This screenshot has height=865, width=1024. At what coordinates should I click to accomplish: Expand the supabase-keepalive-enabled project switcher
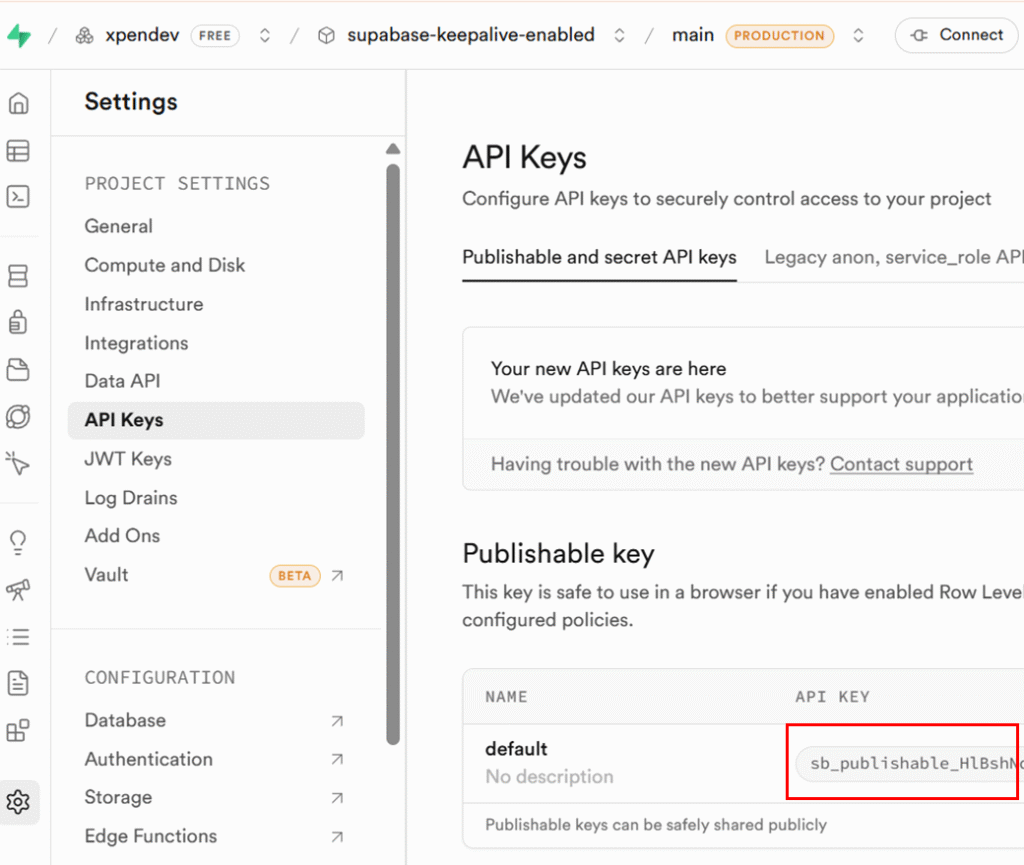coord(619,36)
